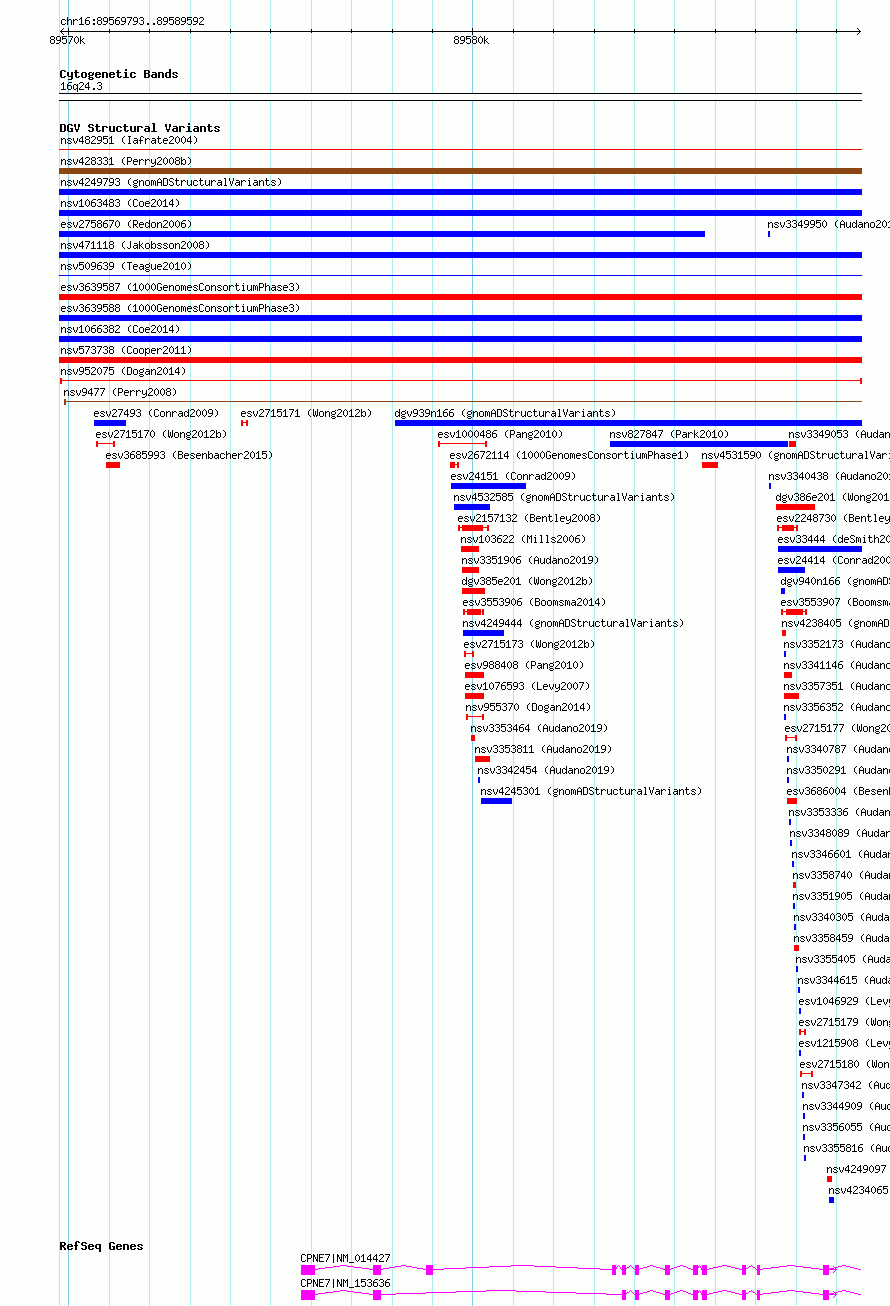The width and height of the screenshot is (890, 1306).
Task: Open variant label dgv386e201 on right side
Action: pos(832,497)
